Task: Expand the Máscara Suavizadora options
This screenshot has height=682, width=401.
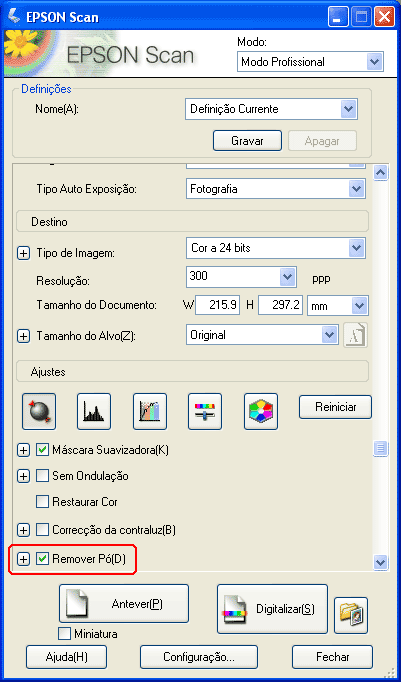Action: (23, 450)
